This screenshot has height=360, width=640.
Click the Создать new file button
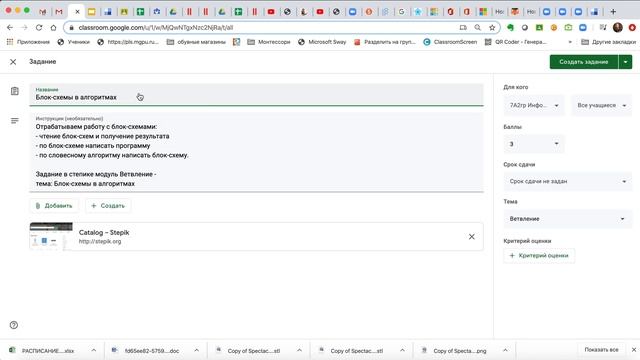pyautogui.click(x=108, y=206)
